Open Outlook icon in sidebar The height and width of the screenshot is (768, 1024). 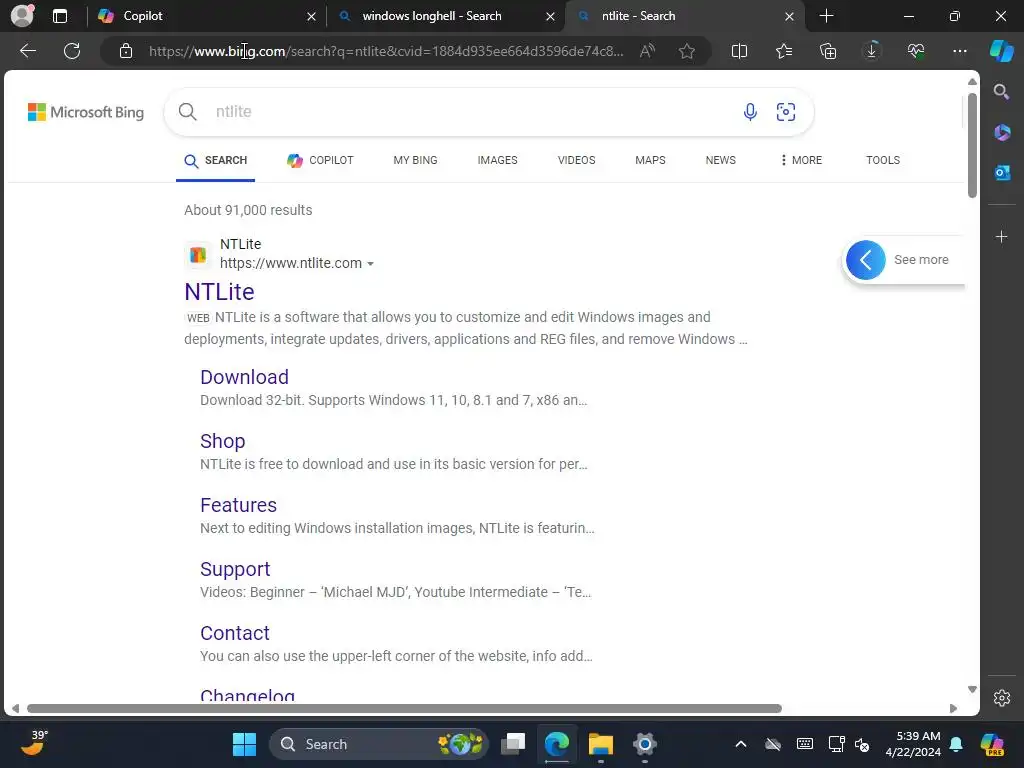coord(1002,172)
